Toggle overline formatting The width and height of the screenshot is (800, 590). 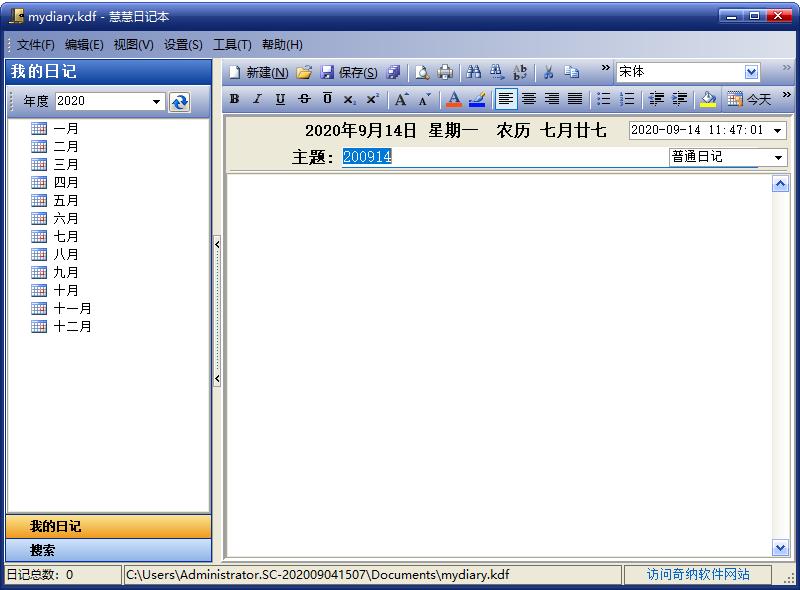coord(327,99)
